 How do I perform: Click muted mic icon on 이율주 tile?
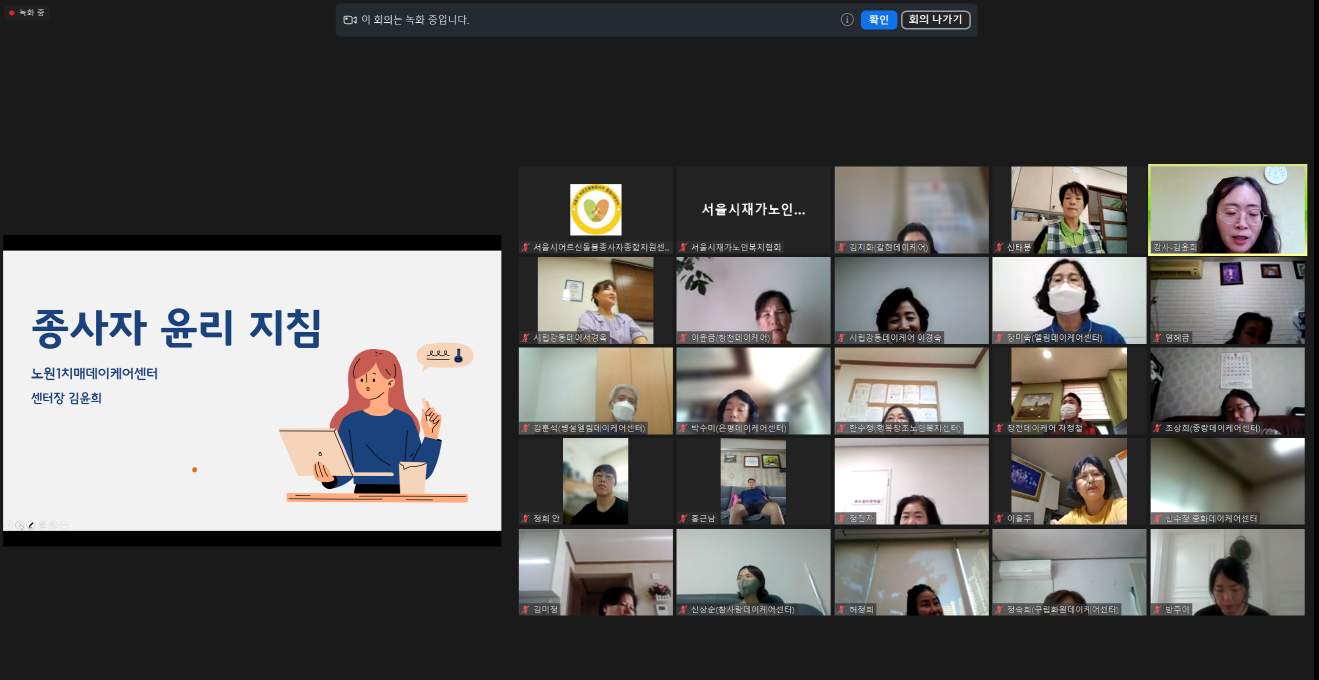(998, 519)
